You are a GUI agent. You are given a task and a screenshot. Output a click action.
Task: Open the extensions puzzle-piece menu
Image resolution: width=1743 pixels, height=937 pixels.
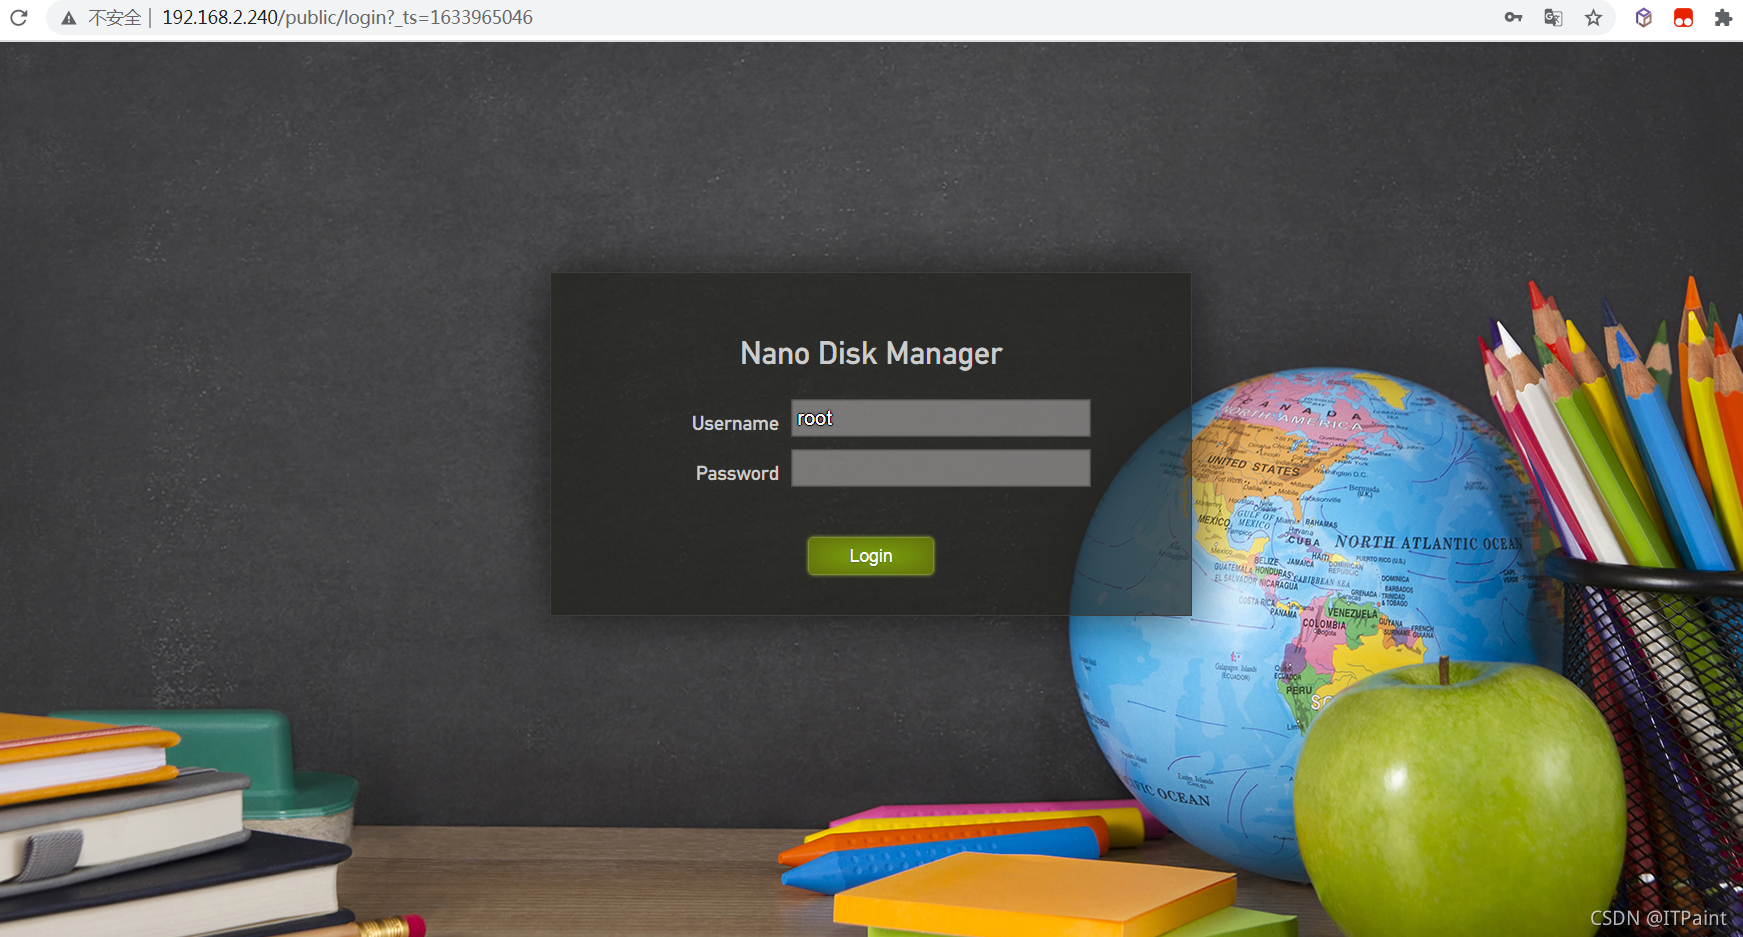[x=1722, y=17]
